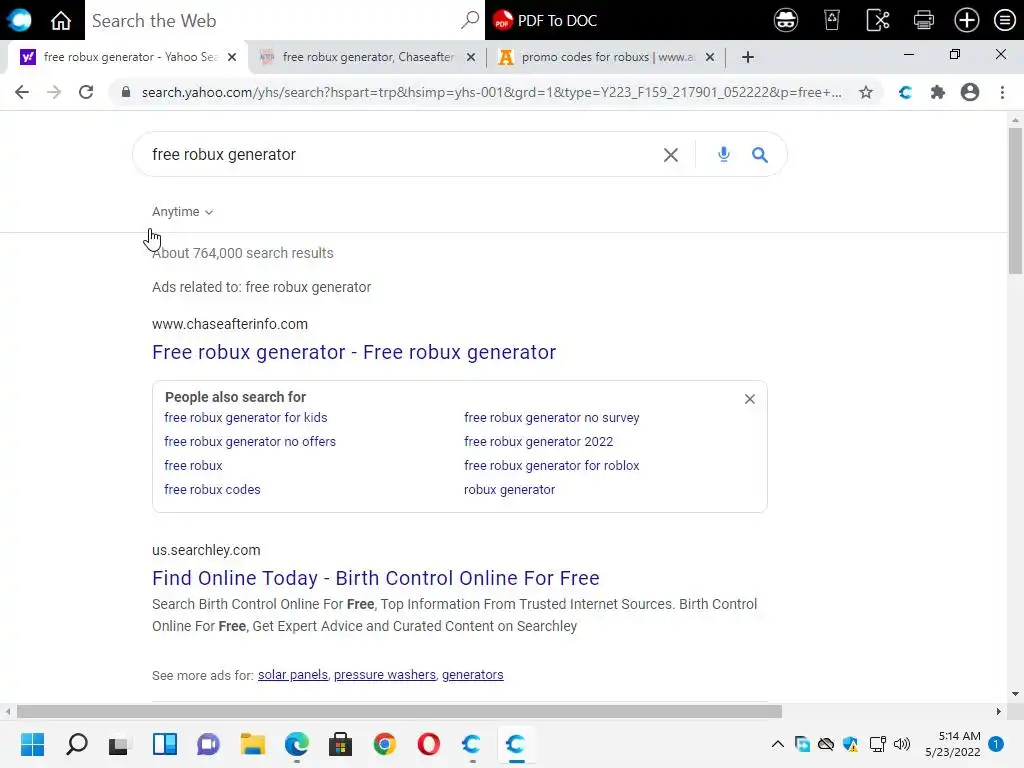Open Opera from the taskbar
The image size is (1024, 768).
coord(428,744)
